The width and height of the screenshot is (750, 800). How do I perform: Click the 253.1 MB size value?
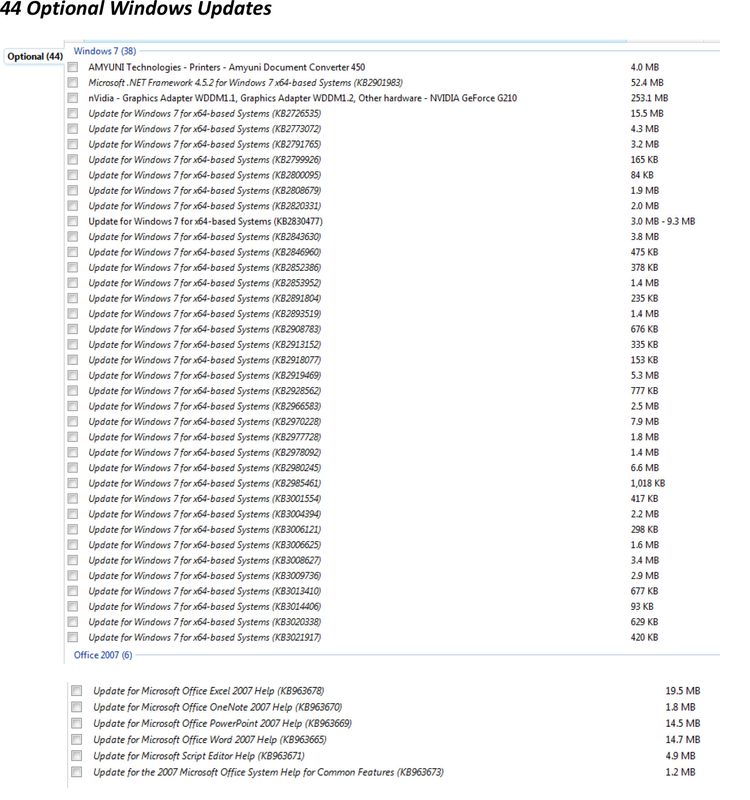pyautogui.click(x=649, y=98)
